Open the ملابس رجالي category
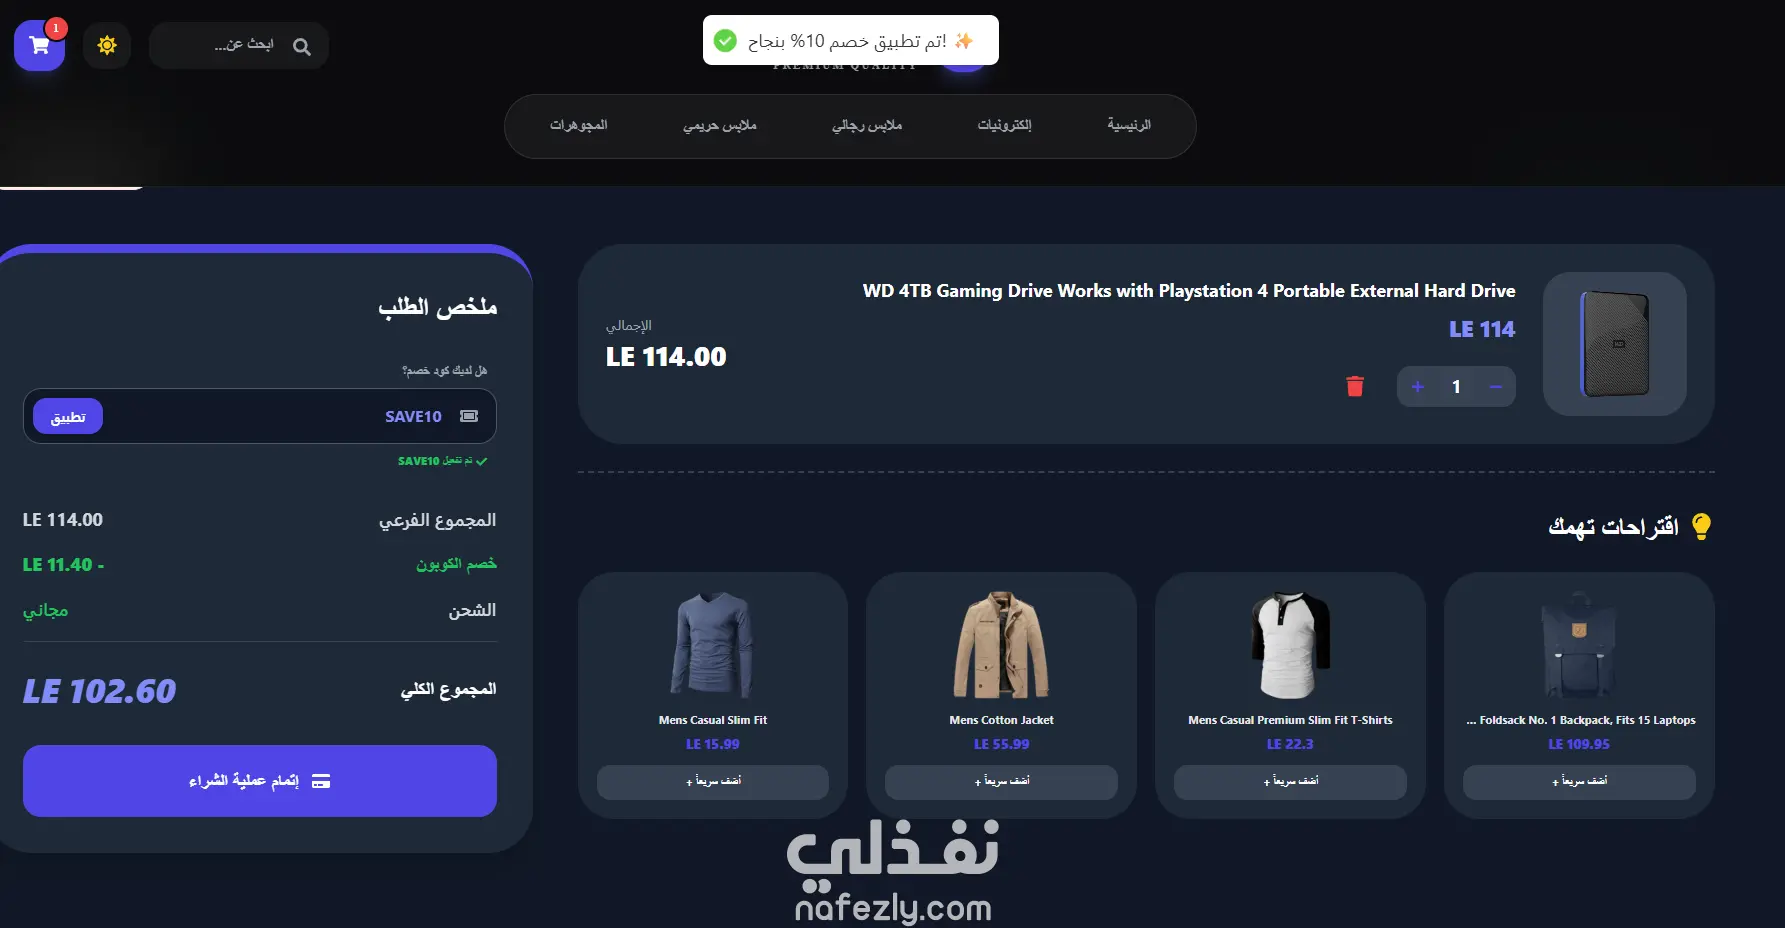The image size is (1785, 928). click(x=867, y=125)
